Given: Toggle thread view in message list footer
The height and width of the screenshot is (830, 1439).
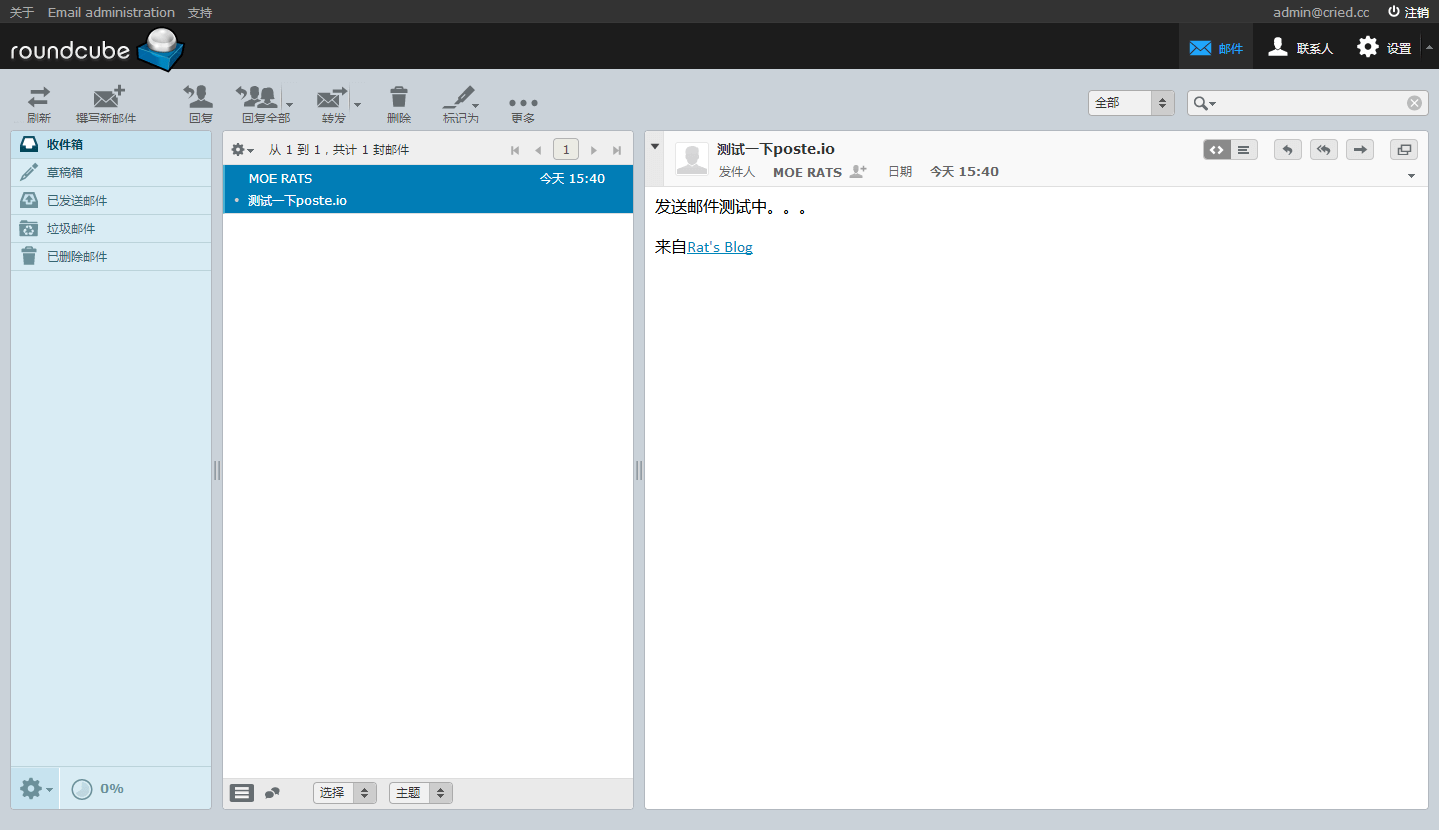Looking at the screenshot, I should pyautogui.click(x=272, y=793).
